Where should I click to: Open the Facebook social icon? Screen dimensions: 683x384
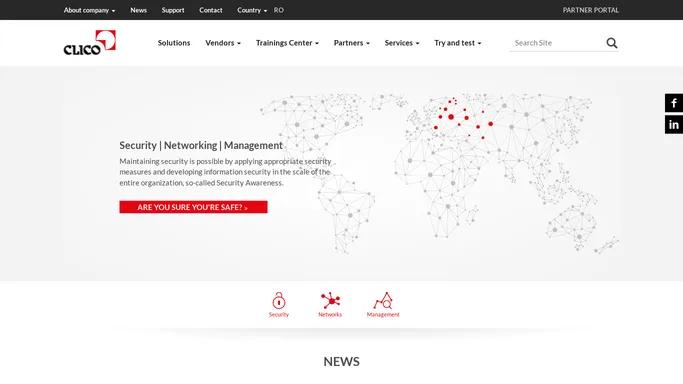[x=674, y=103]
